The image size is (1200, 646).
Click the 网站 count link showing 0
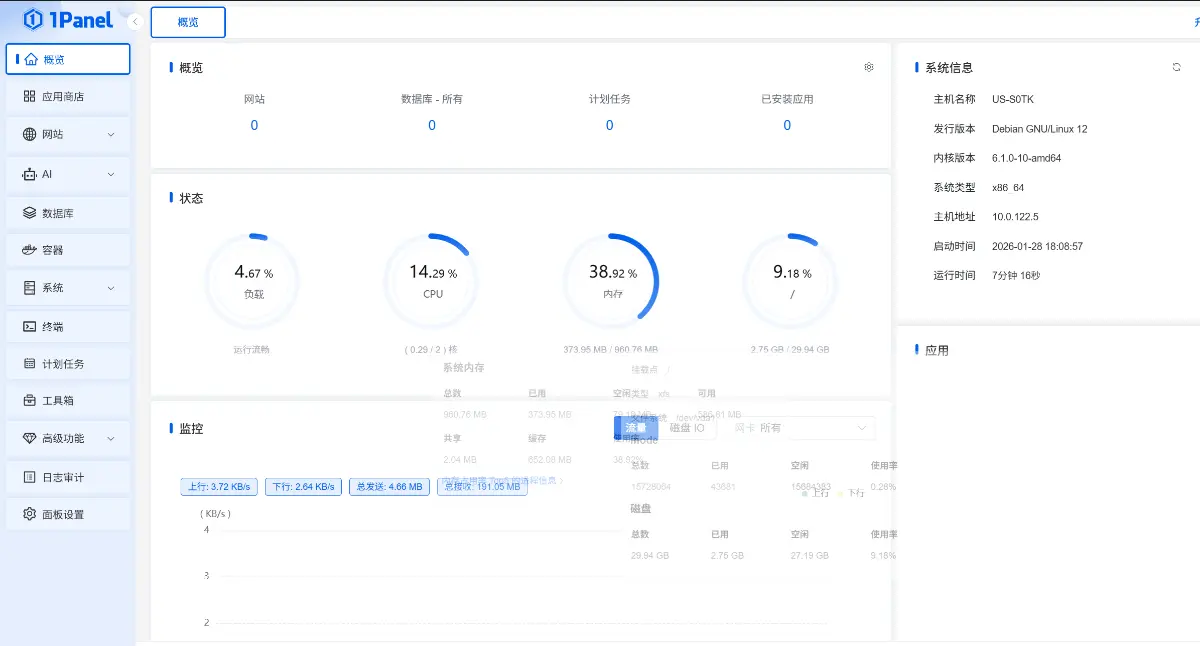[254, 125]
